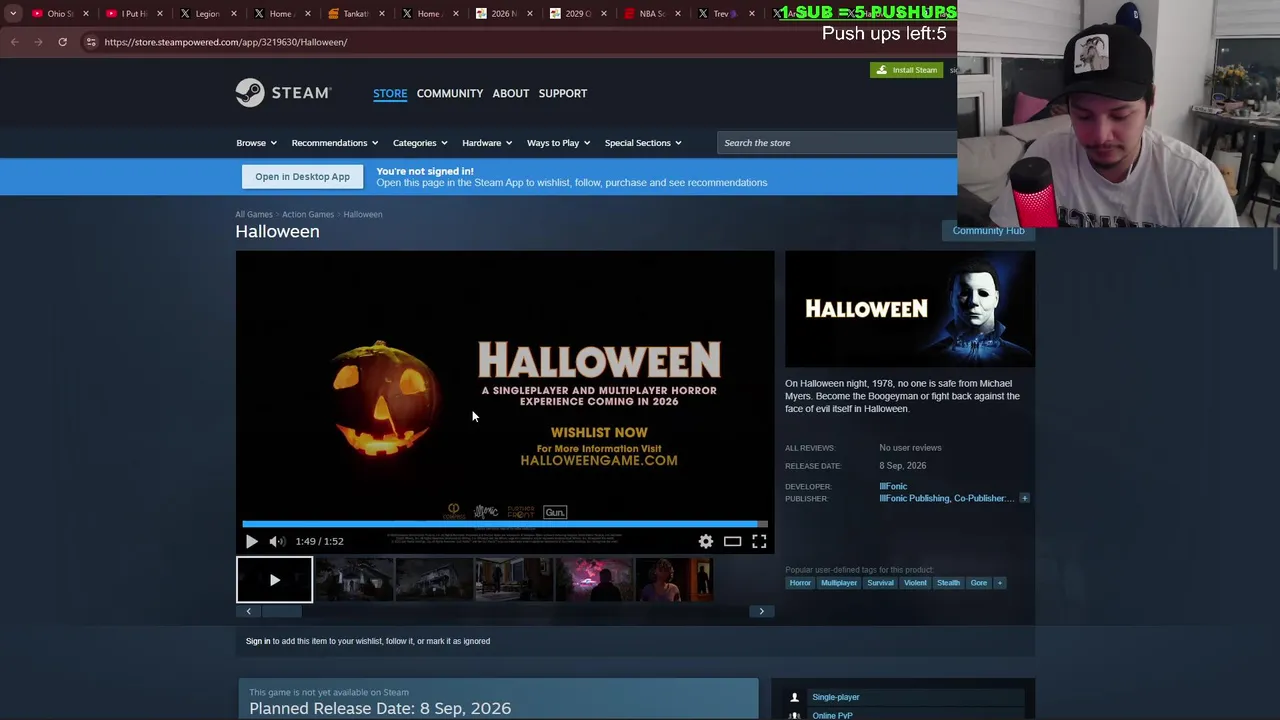The height and width of the screenshot is (720, 1280).
Task: Click the No user reviews text
Action: point(910,448)
